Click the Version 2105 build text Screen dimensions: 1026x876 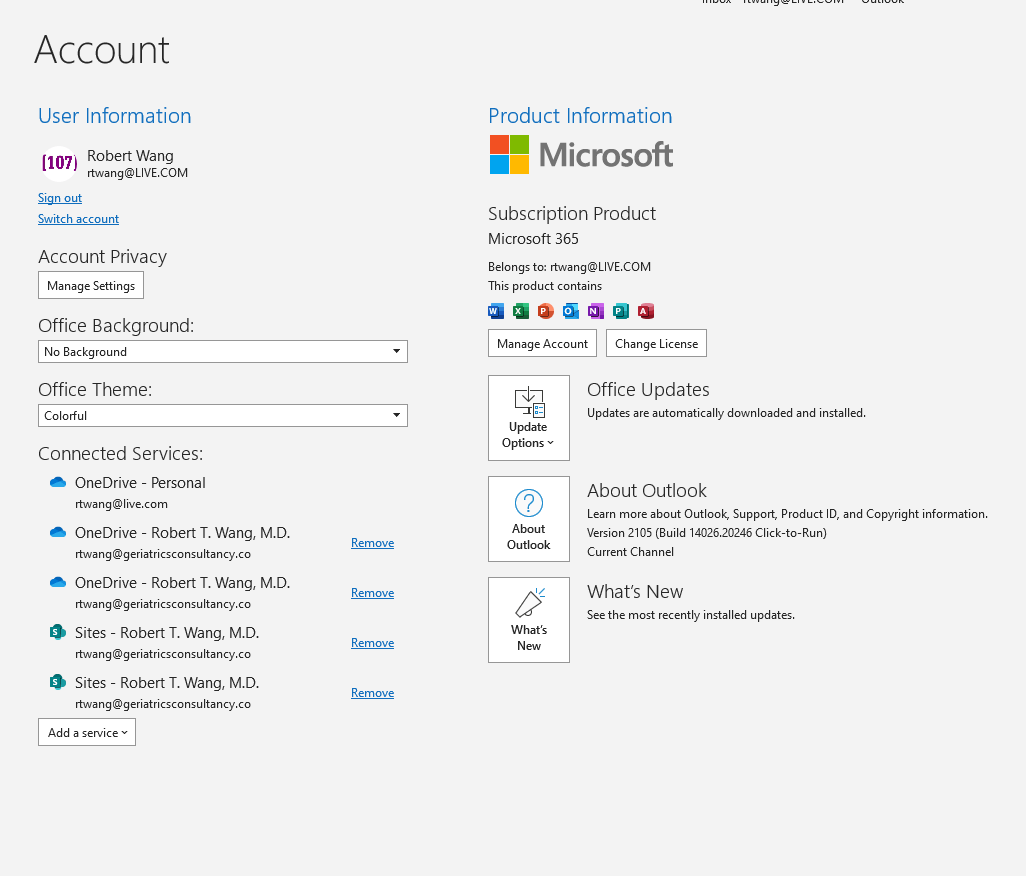(x=707, y=533)
